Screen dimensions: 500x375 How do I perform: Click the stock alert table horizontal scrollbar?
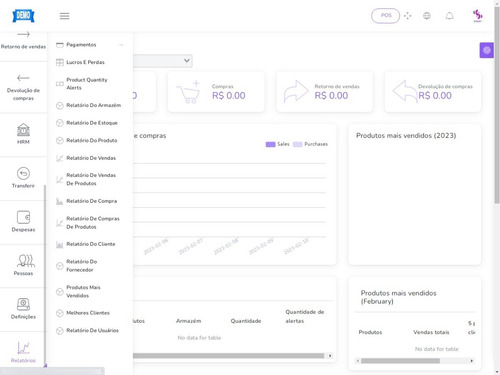coord(228,356)
